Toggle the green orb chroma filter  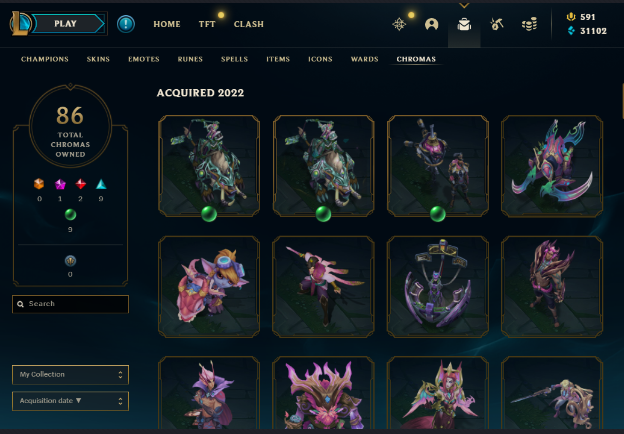[70, 214]
